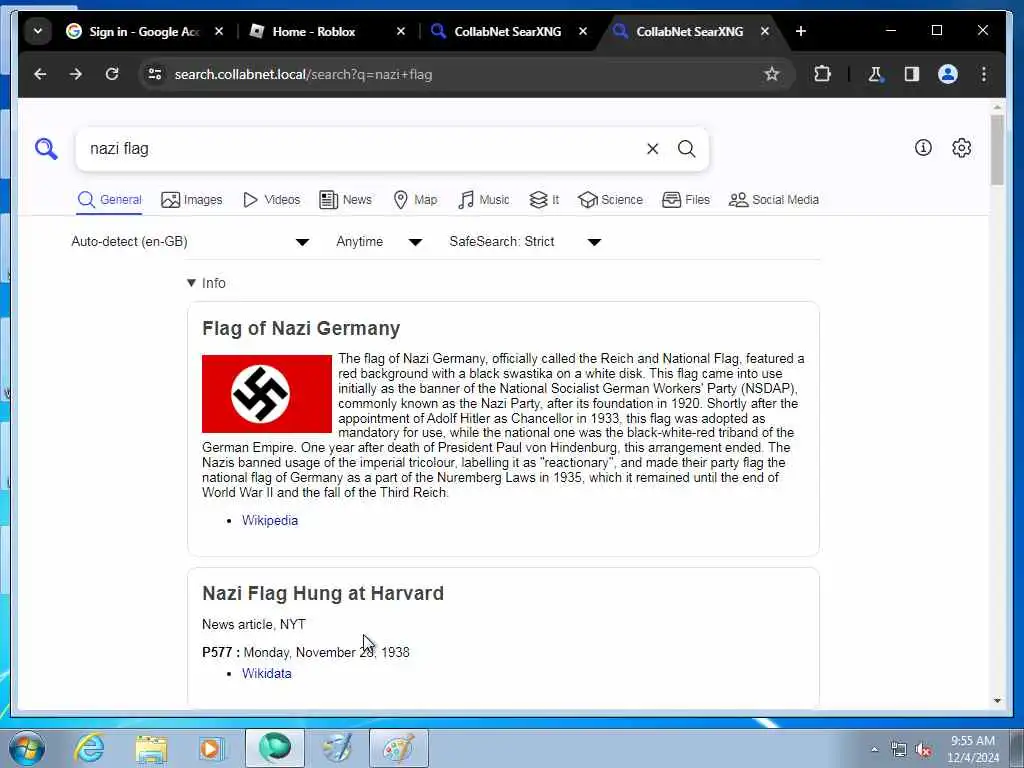Open a new tab with plus
Viewport: 1024px width, 768px height.
pyautogui.click(x=801, y=31)
